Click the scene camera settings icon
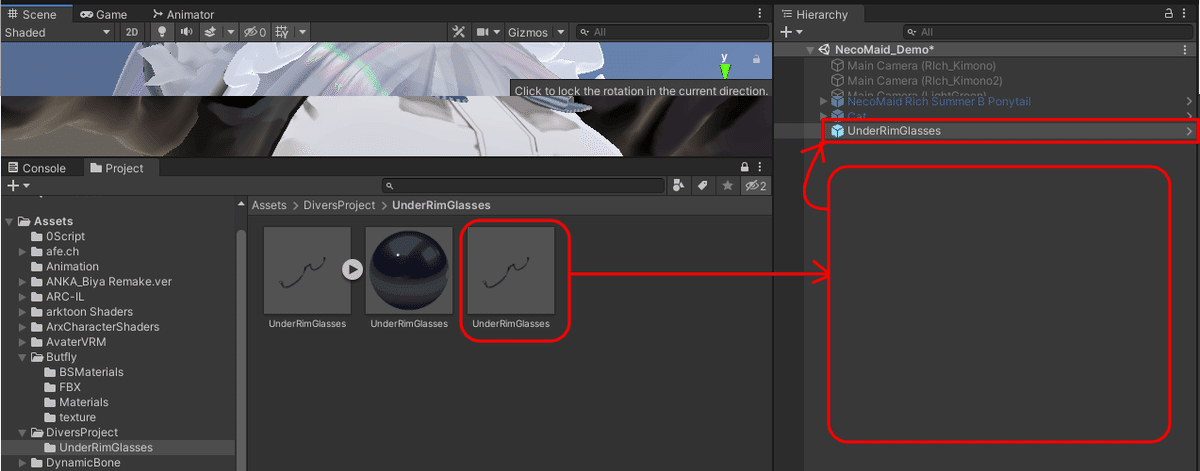 [484, 32]
